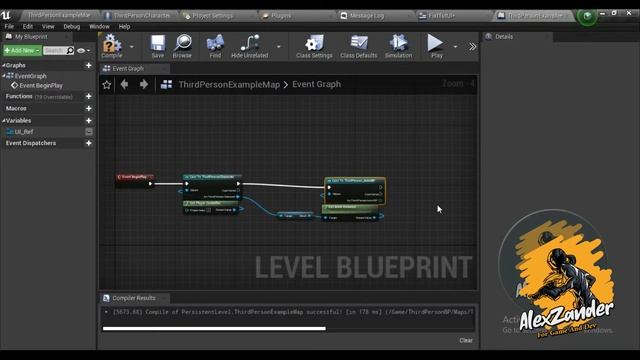Focus the My Blueprint search field
Viewport: 640px width, 360px height.
(54, 51)
